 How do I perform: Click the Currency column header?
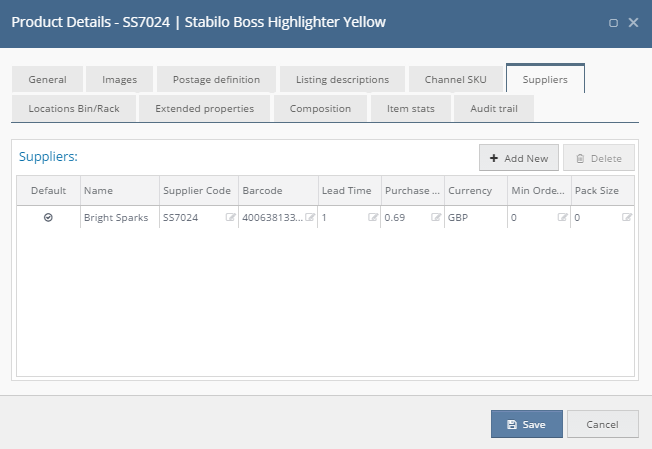(476, 190)
